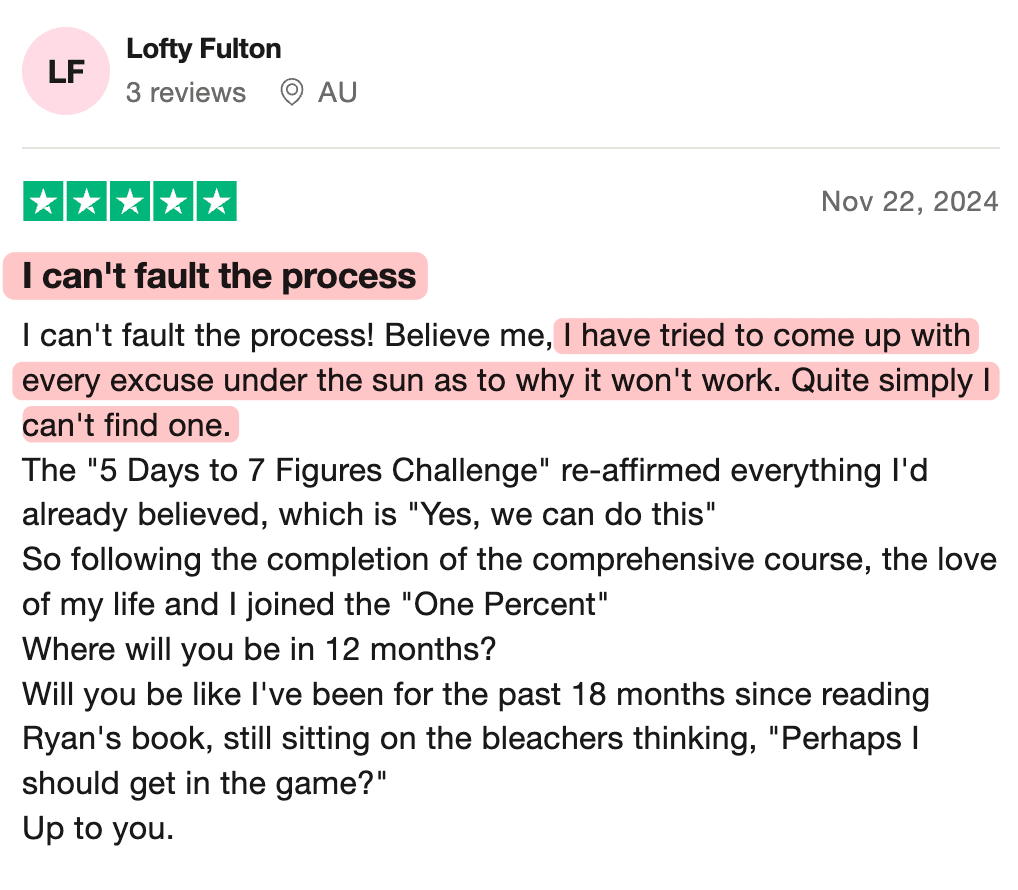Open the "I can't fault the process" review title
This screenshot has width=1018, height=890.
point(219,276)
